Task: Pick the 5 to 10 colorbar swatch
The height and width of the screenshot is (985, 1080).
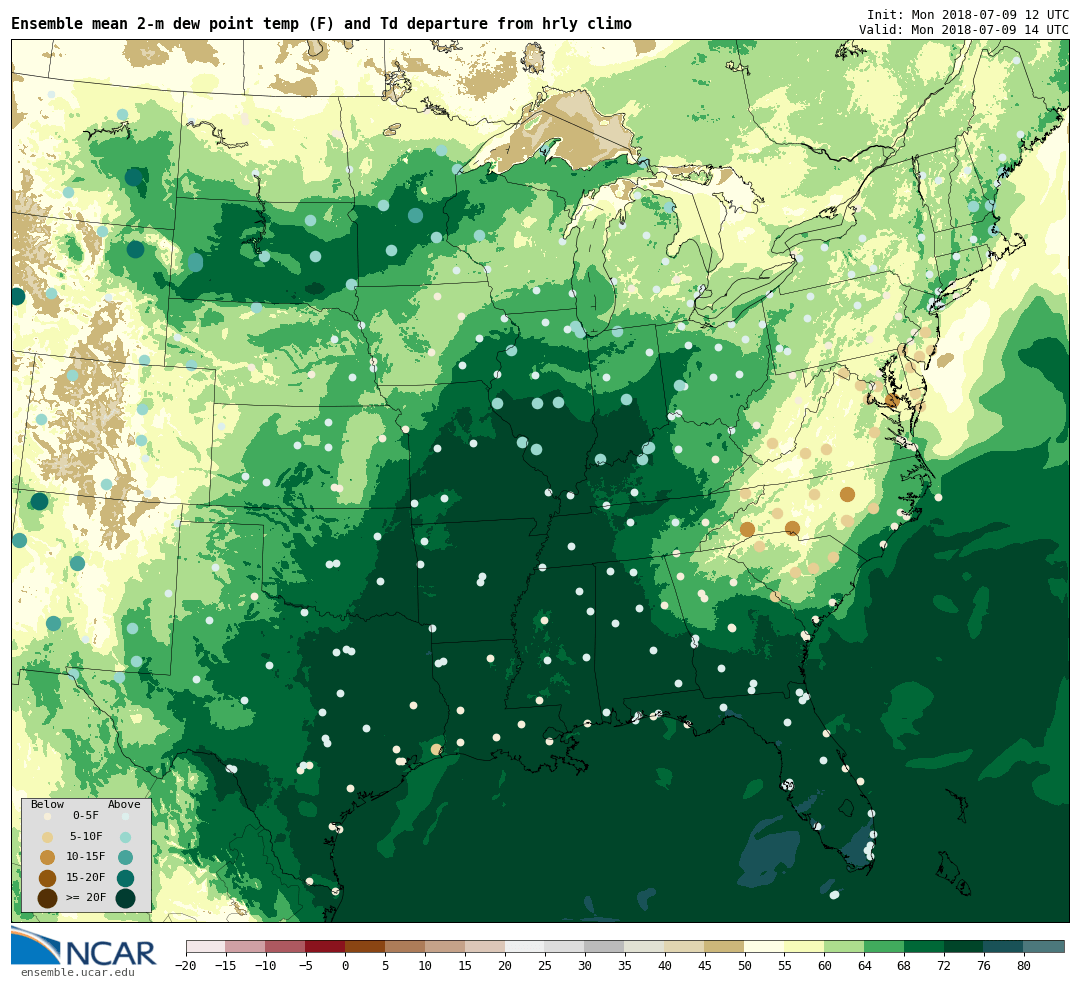Action: tap(406, 946)
